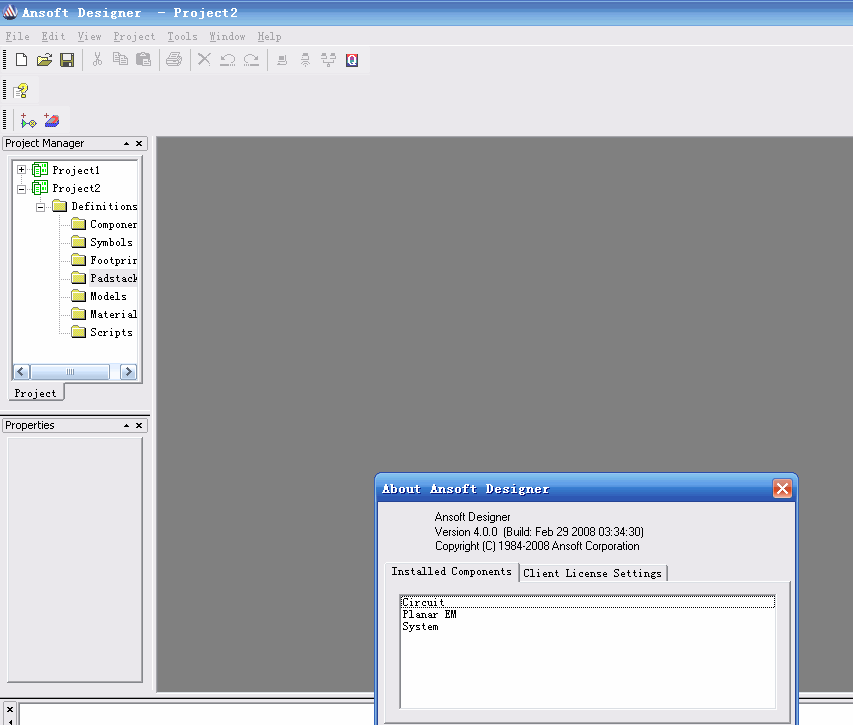Paste using the clipboard toolbar icon

click(143, 59)
